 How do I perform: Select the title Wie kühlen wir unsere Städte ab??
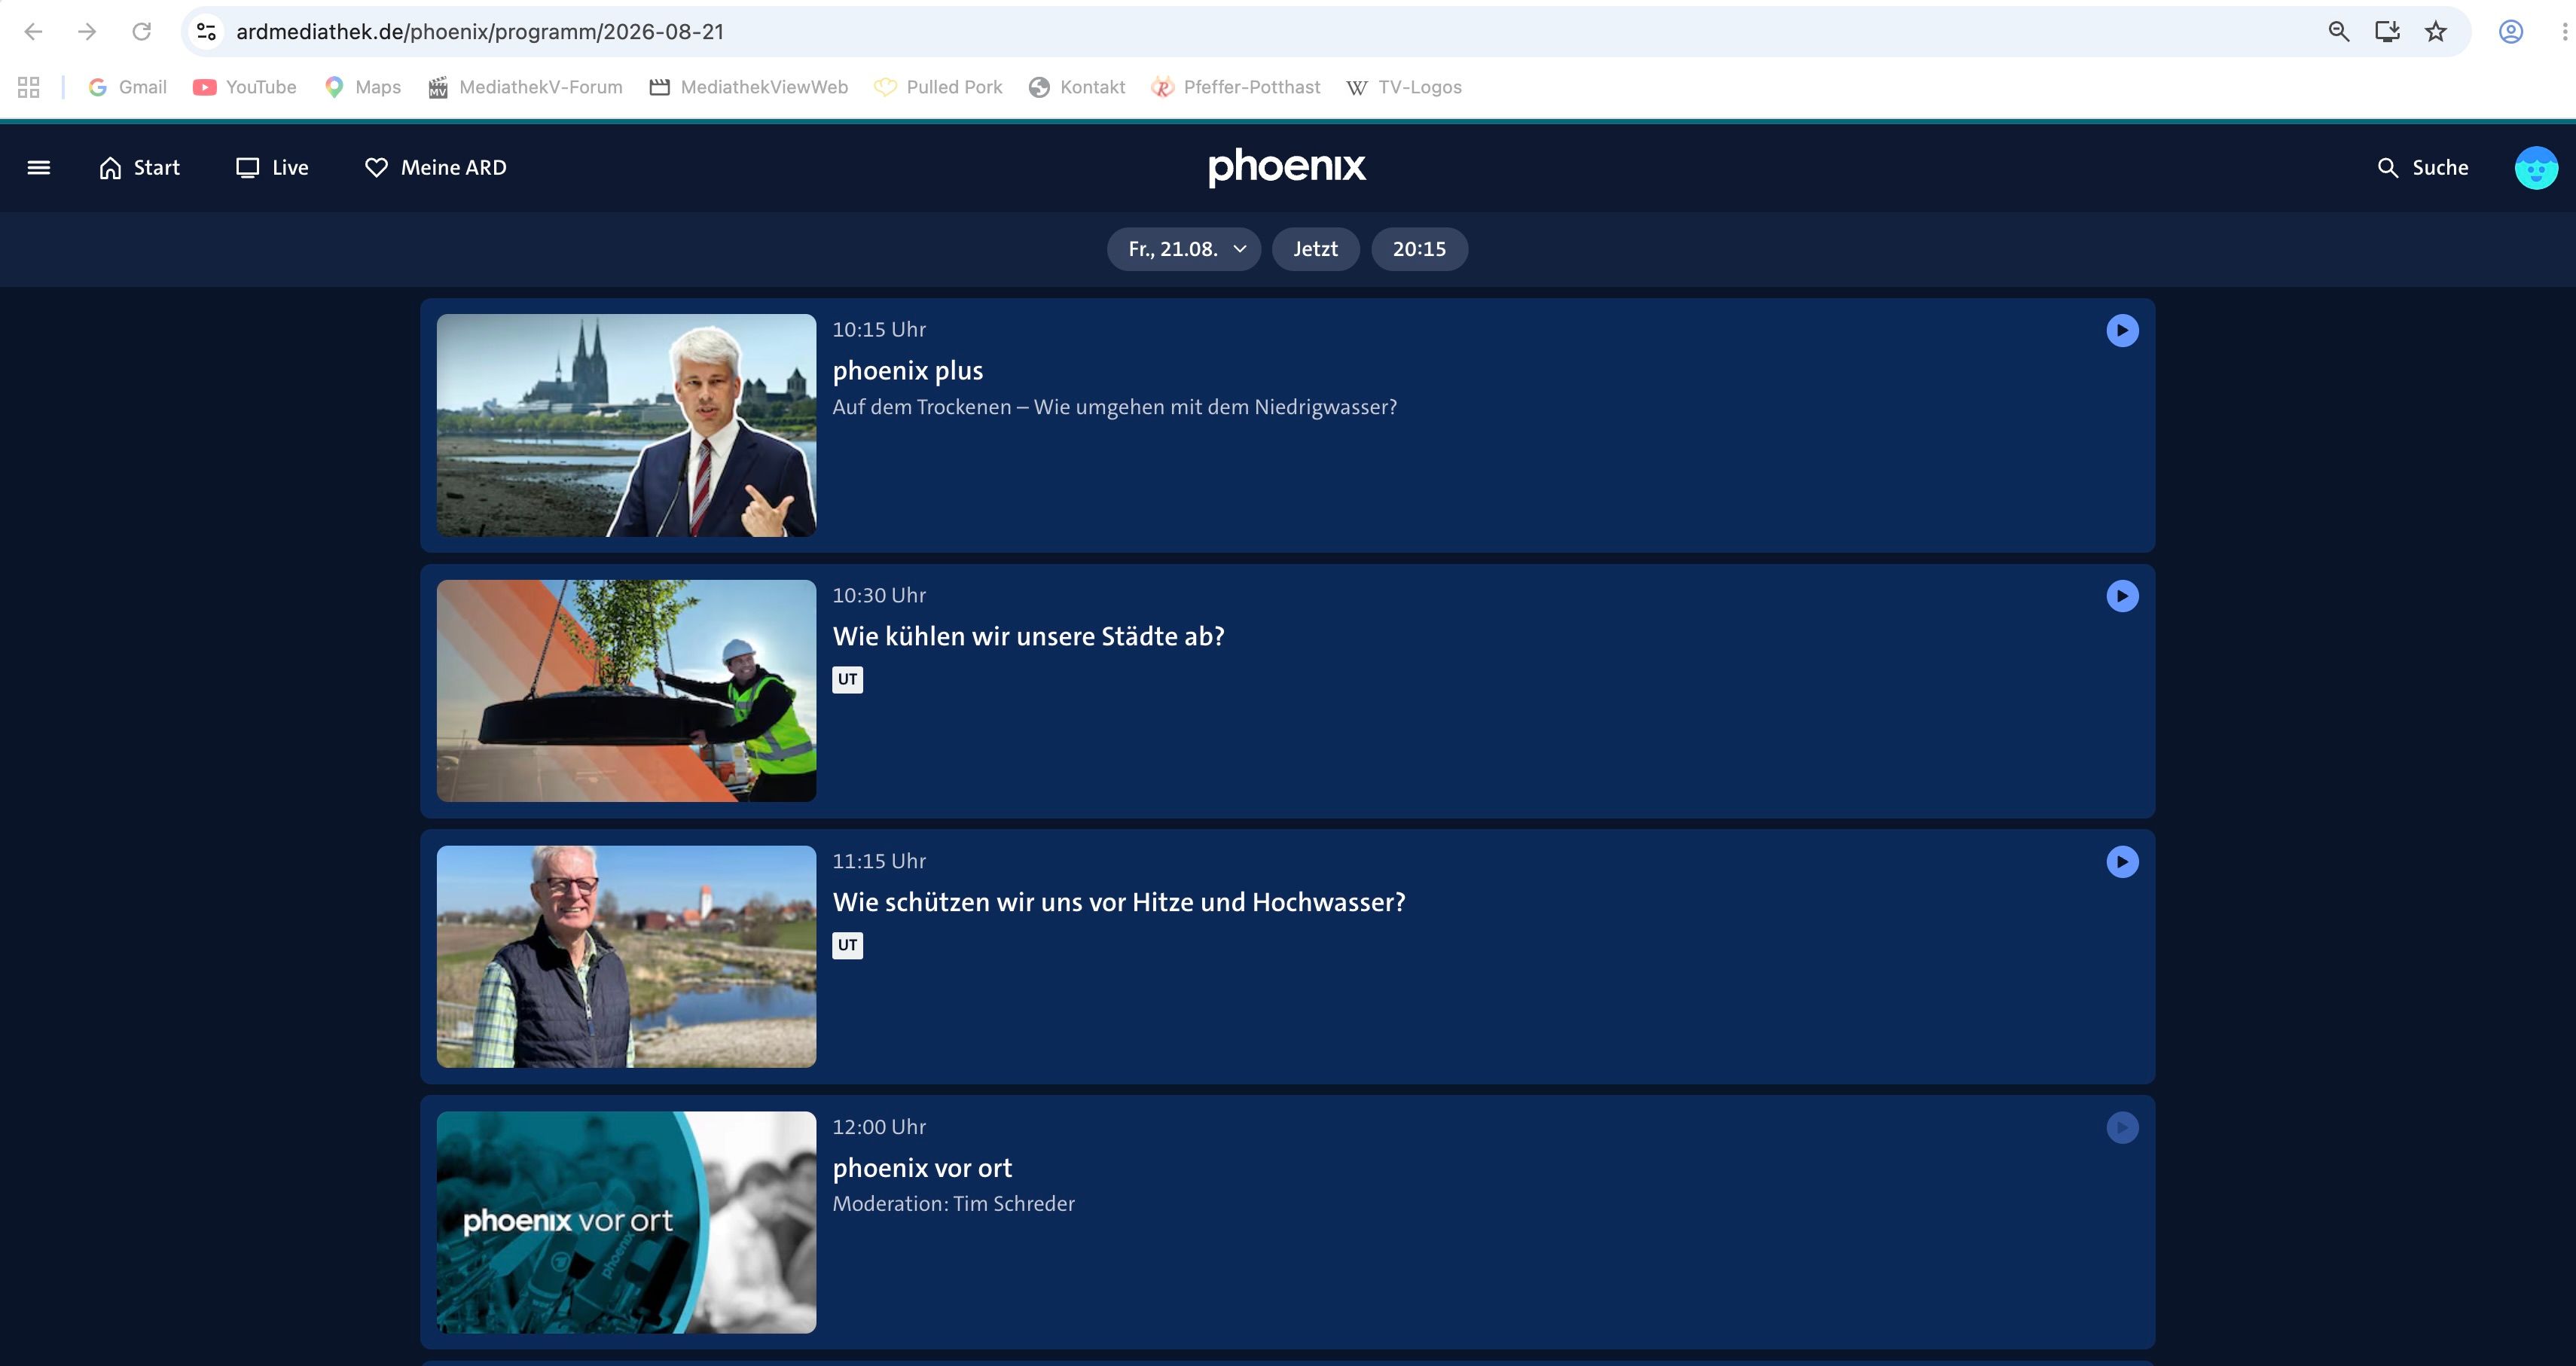pyautogui.click(x=1029, y=637)
